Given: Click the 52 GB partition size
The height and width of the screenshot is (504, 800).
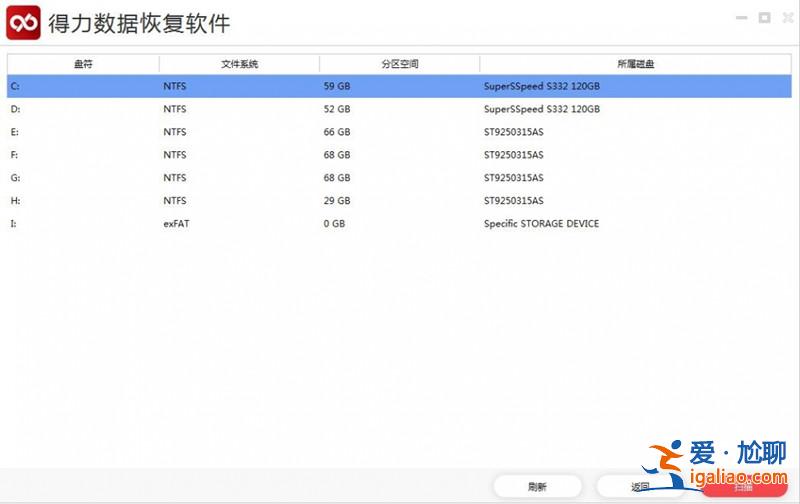Looking at the screenshot, I should click(x=337, y=109).
